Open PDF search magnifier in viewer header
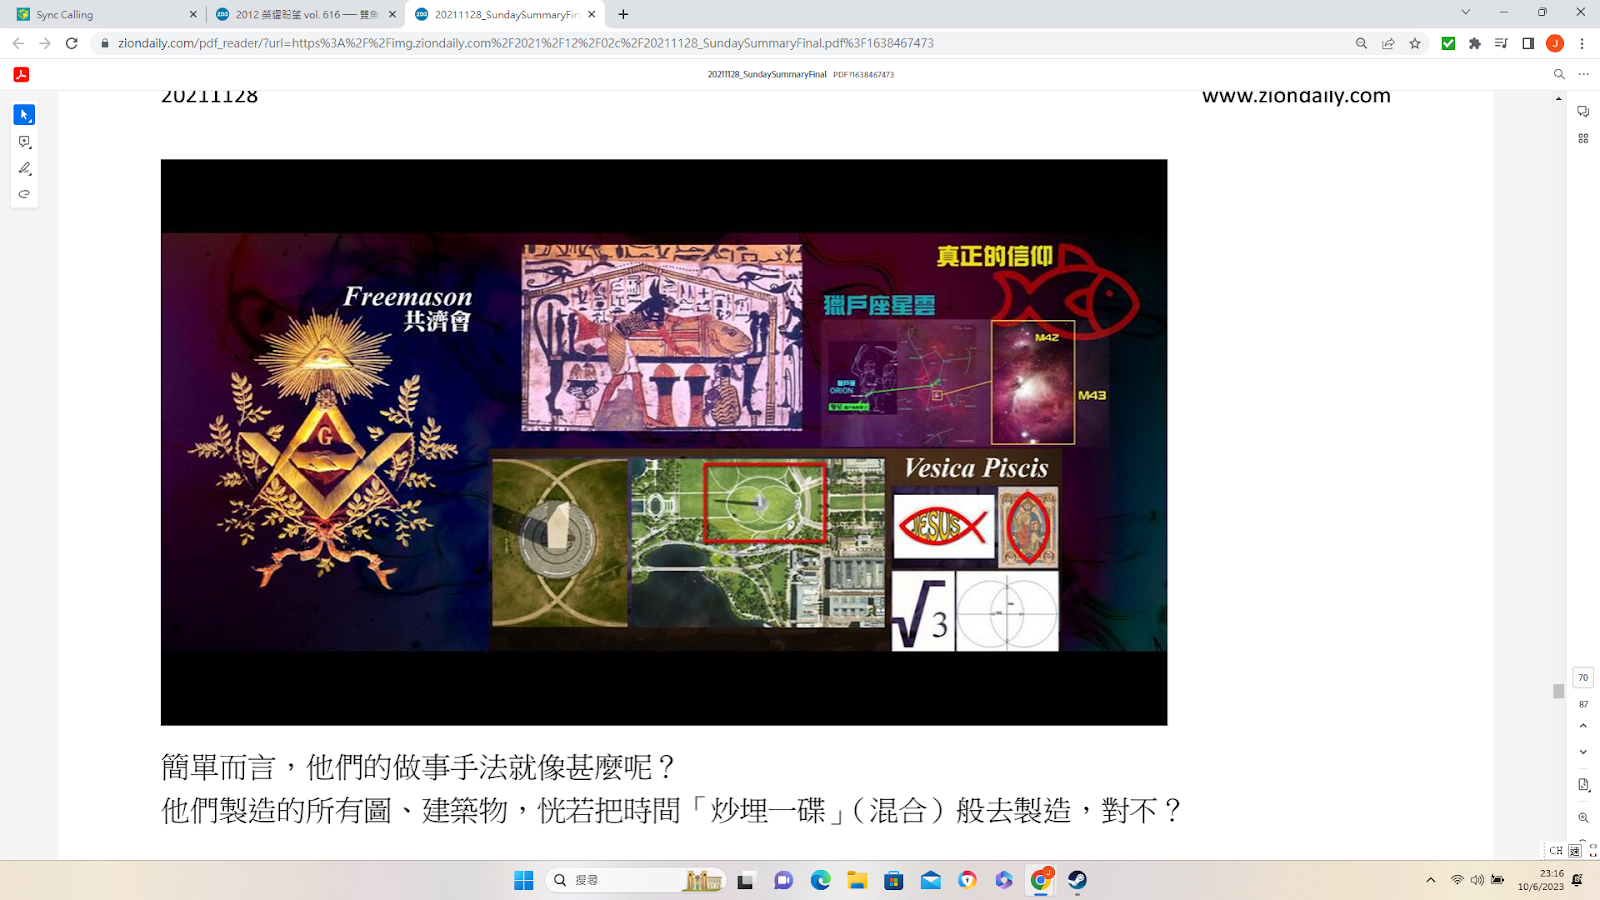 click(1558, 74)
